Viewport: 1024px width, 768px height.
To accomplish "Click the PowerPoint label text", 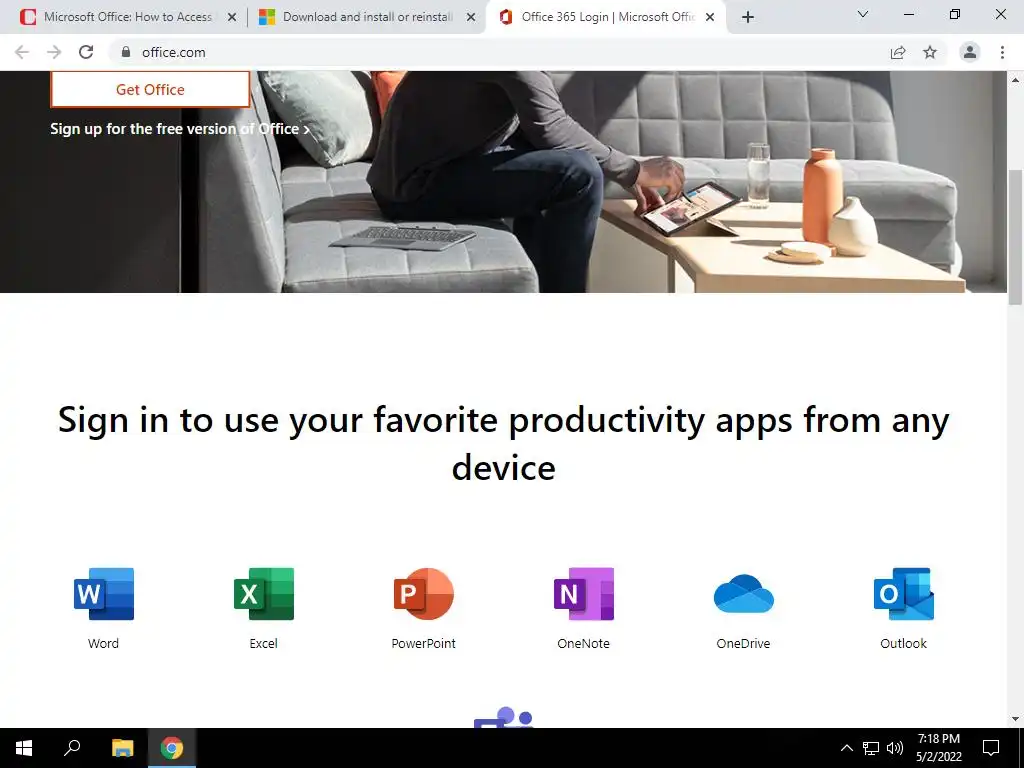I will [x=424, y=643].
